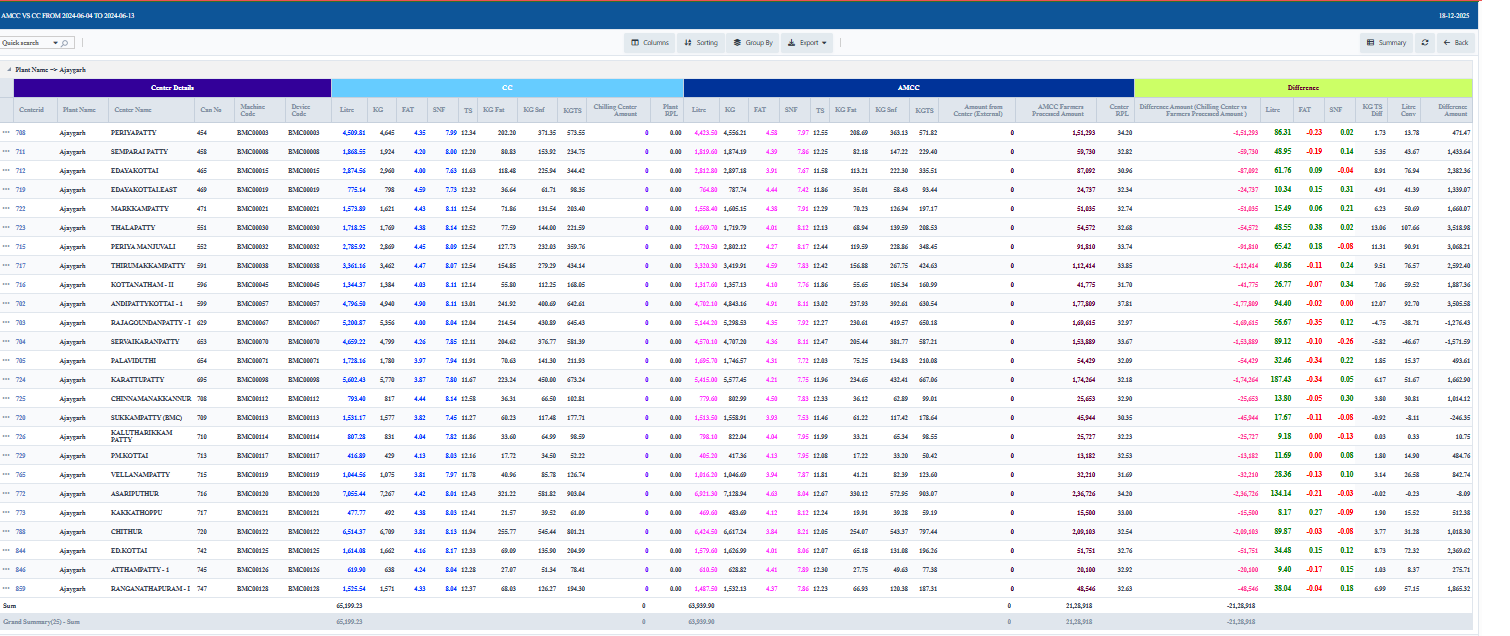This screenshot has height=636, width=1510.
Task: Collapse the Plant Name Ajaygarh group
Action: coord(10,70)
